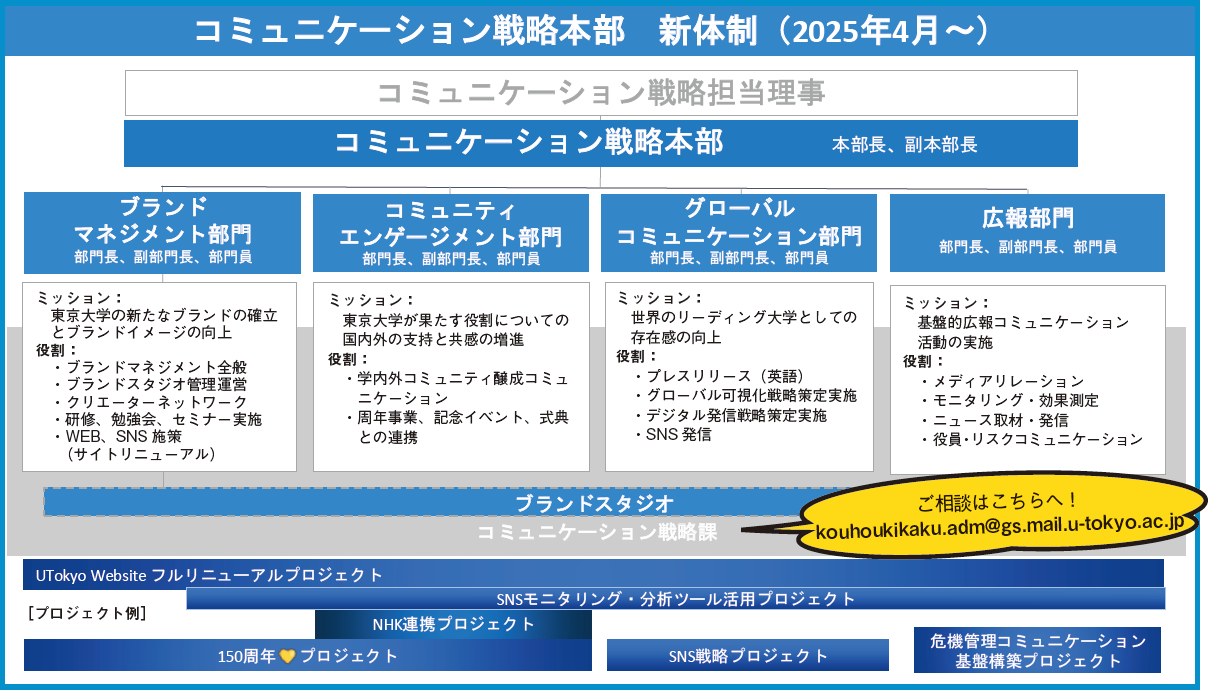Click the NHK連携プロジェクト bar
The height and width of the screenshot is (690, 1208).
[x=453, y=624]
